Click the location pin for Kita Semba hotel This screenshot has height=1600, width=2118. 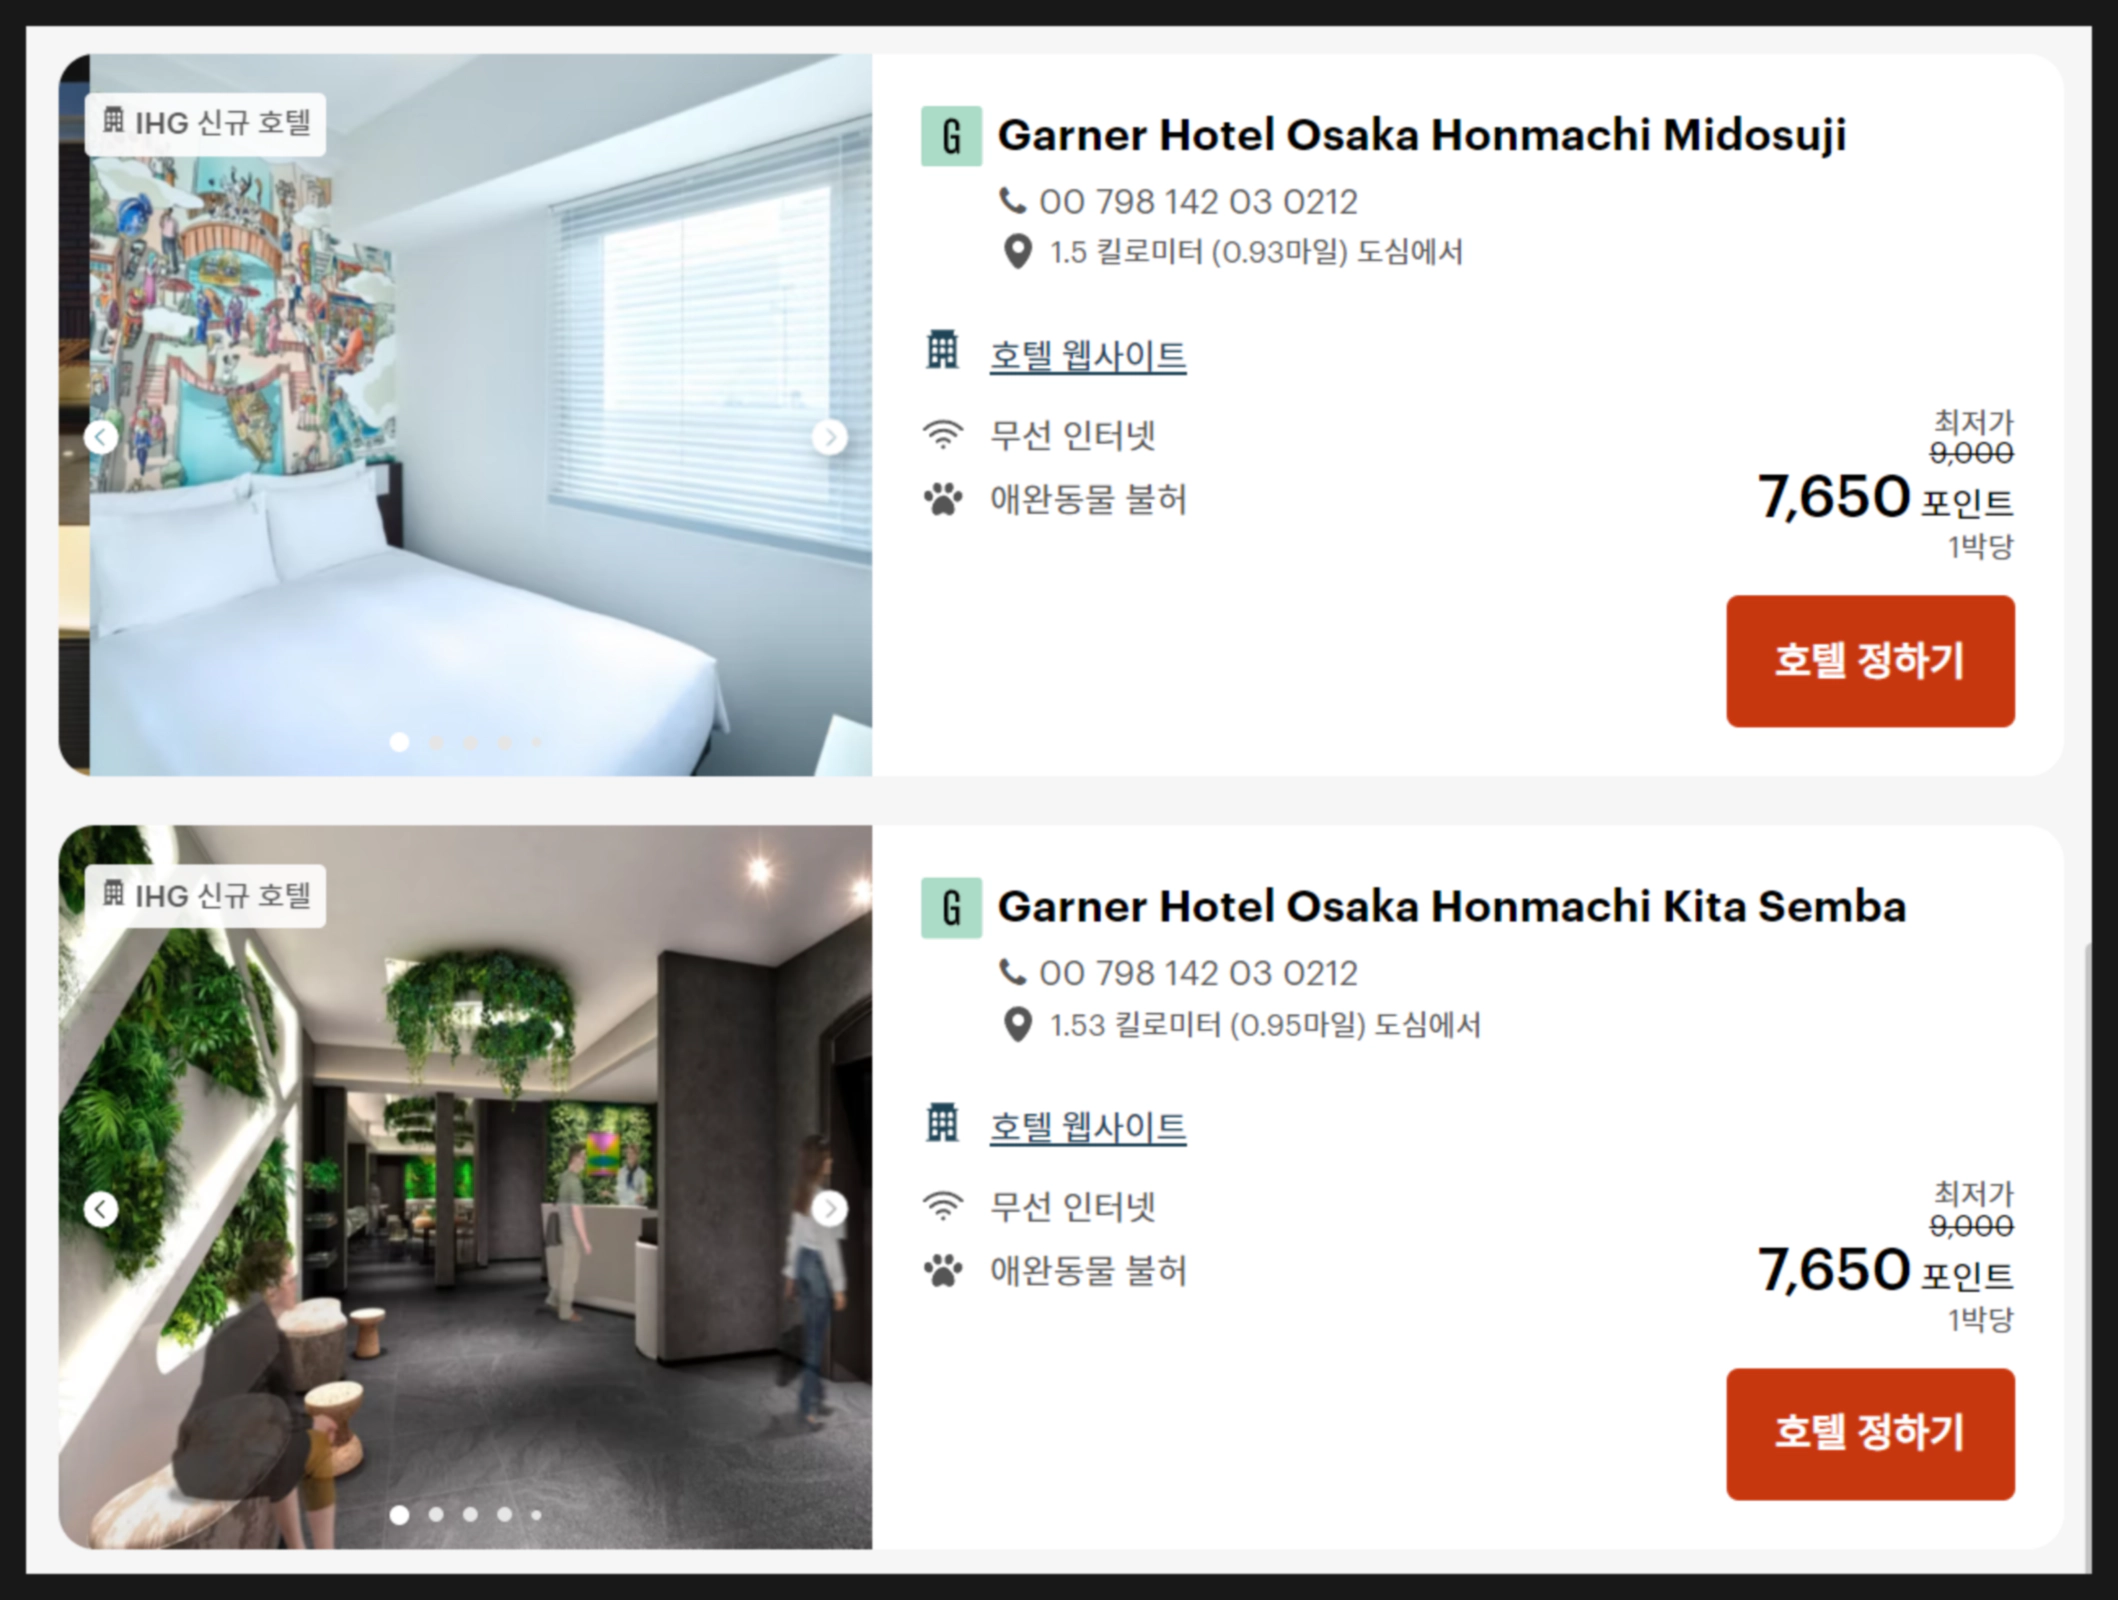1017,1025
